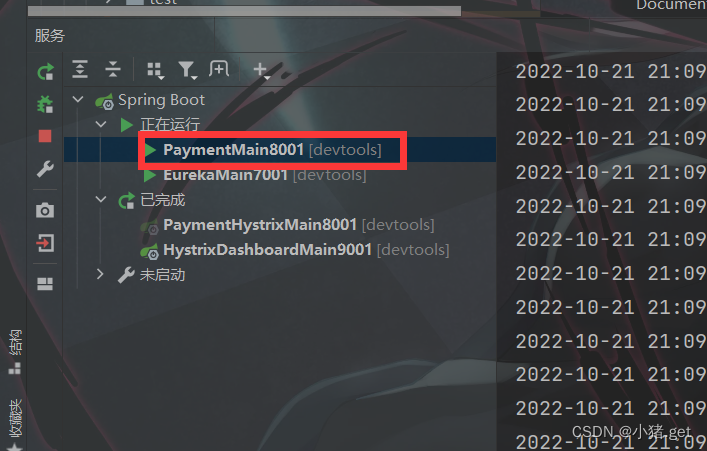Click the layout panel icon in sidebar
The image size is (707, 451).
[45, 284]
